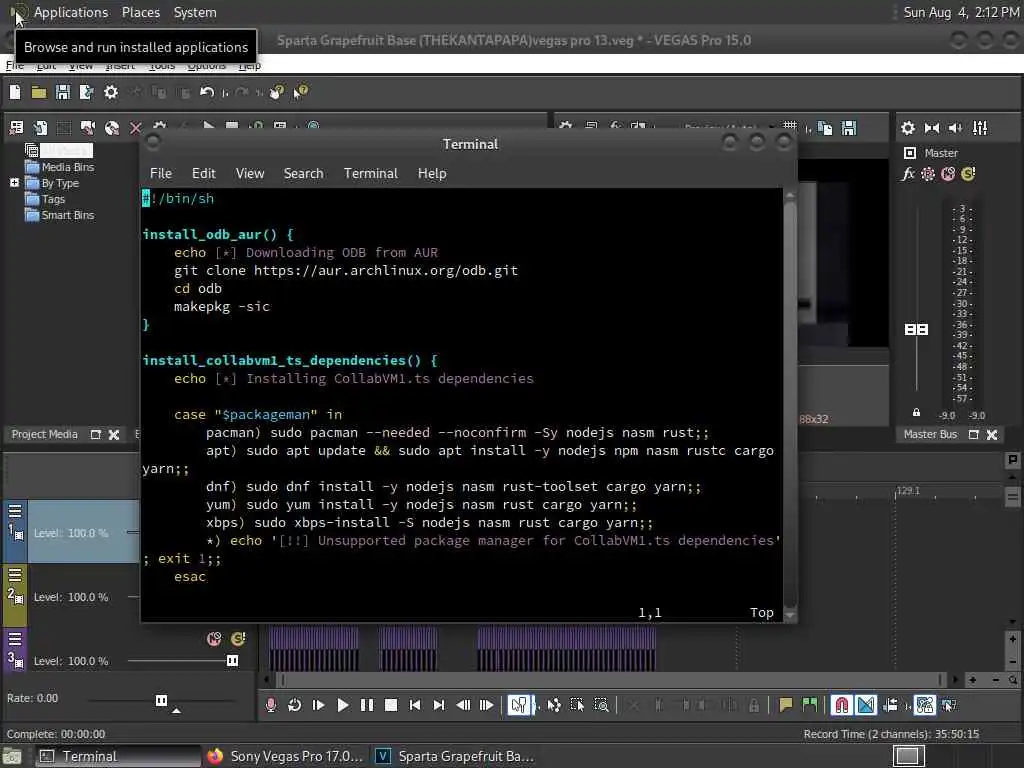This screenshot has width=1024, height=768.
Task: Open Master FX chain icon
Action: pos(908,174)
